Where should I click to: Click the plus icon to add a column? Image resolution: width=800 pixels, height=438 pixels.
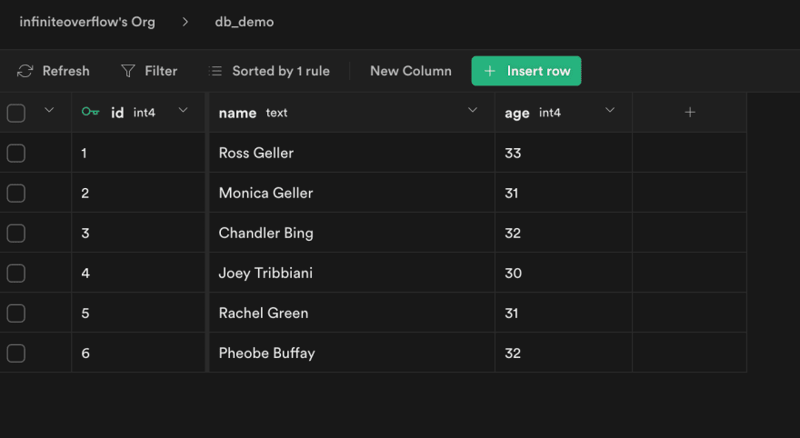[690, 112]
